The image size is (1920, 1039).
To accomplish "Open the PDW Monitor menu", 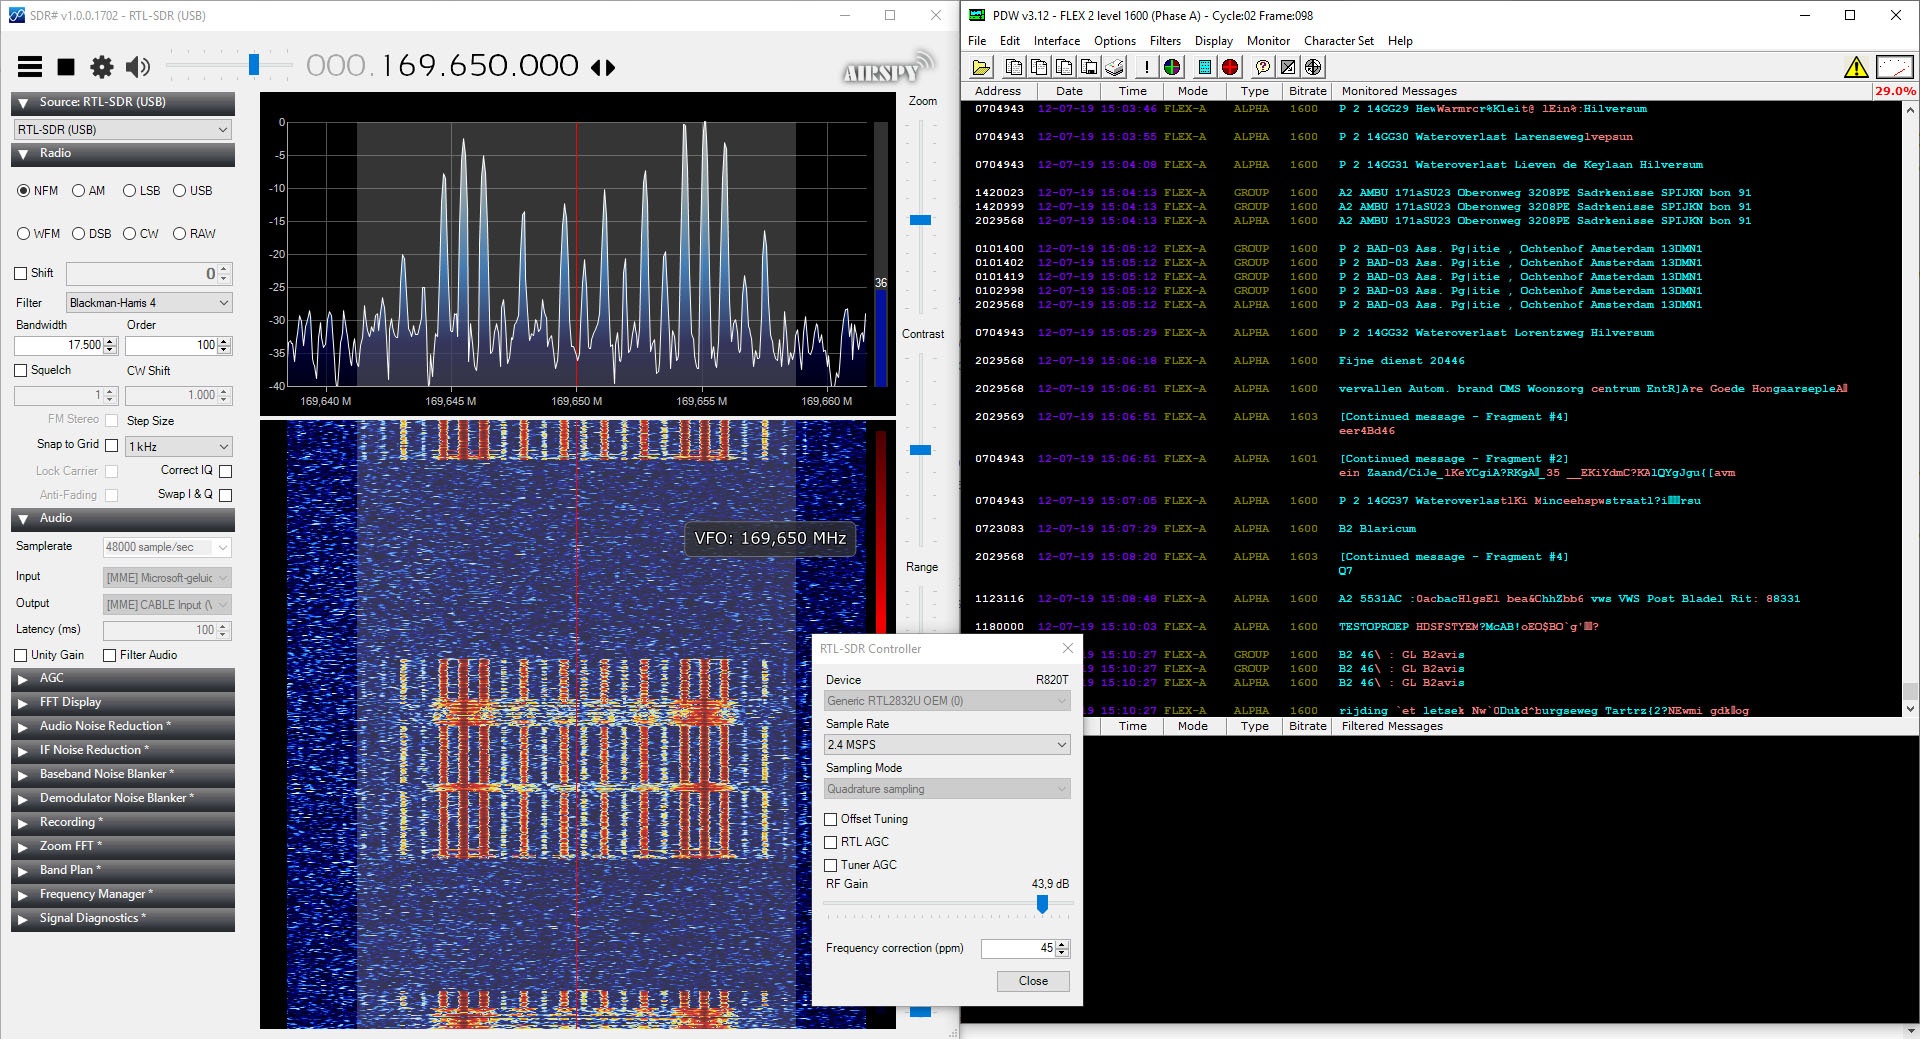I will coord(1268,41).
